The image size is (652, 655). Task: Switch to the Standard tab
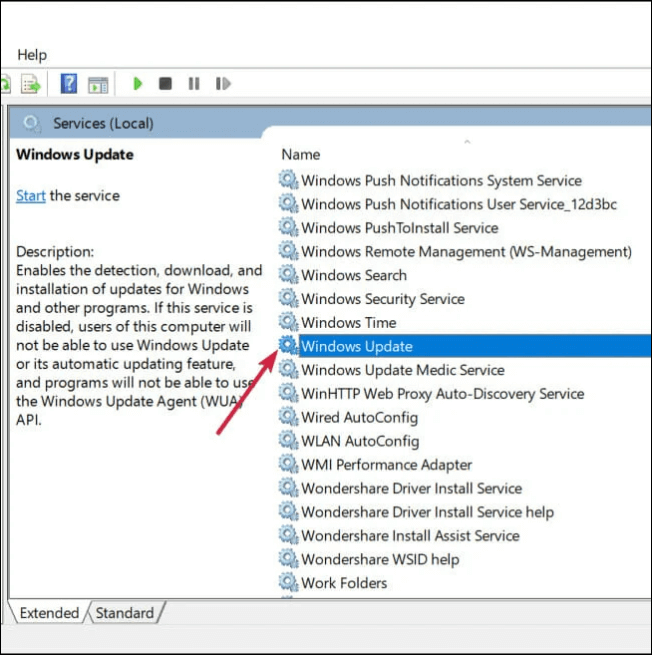(x=124, y=613)
